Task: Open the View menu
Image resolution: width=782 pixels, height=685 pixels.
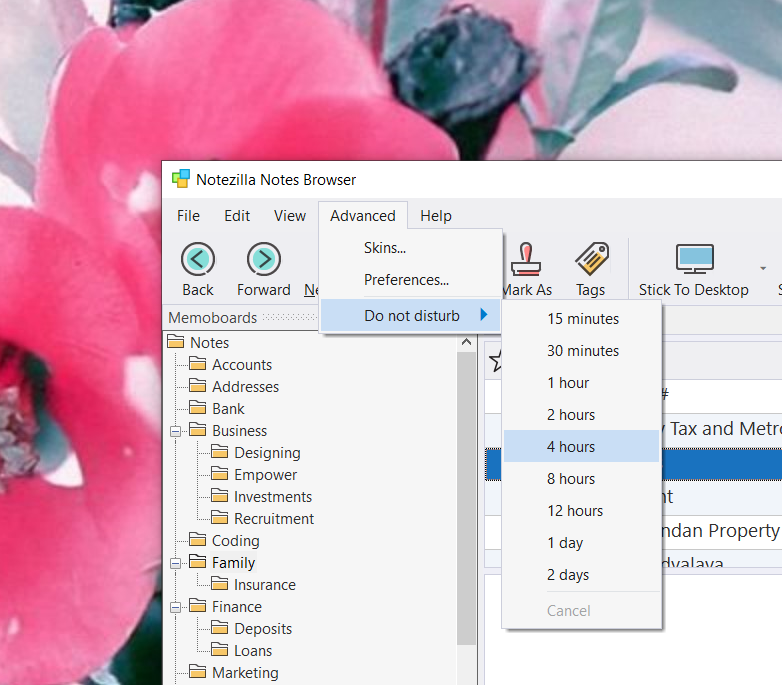Action: coord(290,216)
